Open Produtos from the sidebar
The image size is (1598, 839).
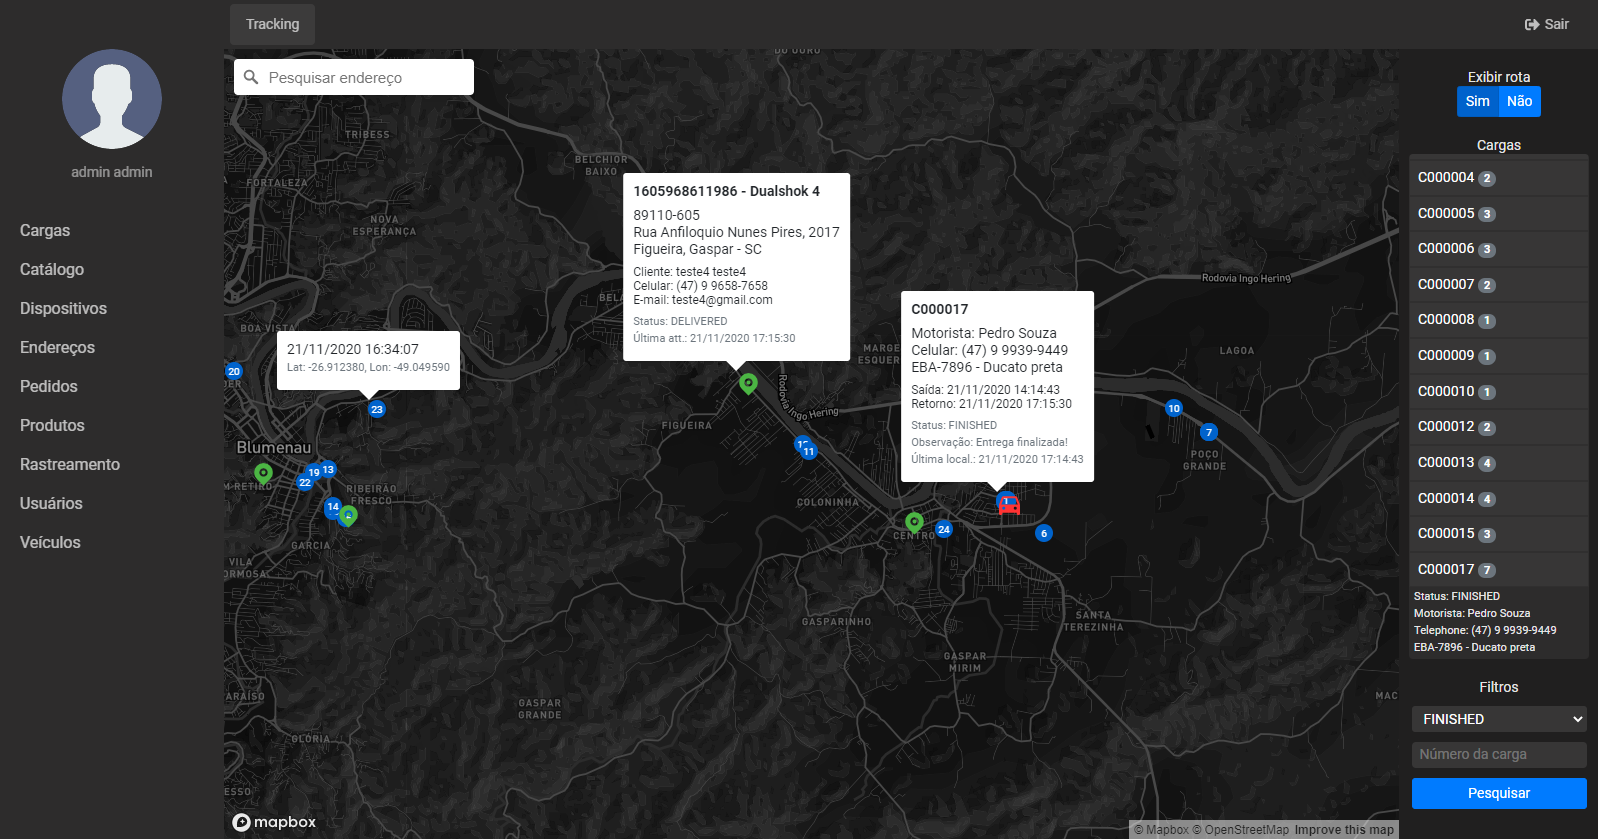52,425
